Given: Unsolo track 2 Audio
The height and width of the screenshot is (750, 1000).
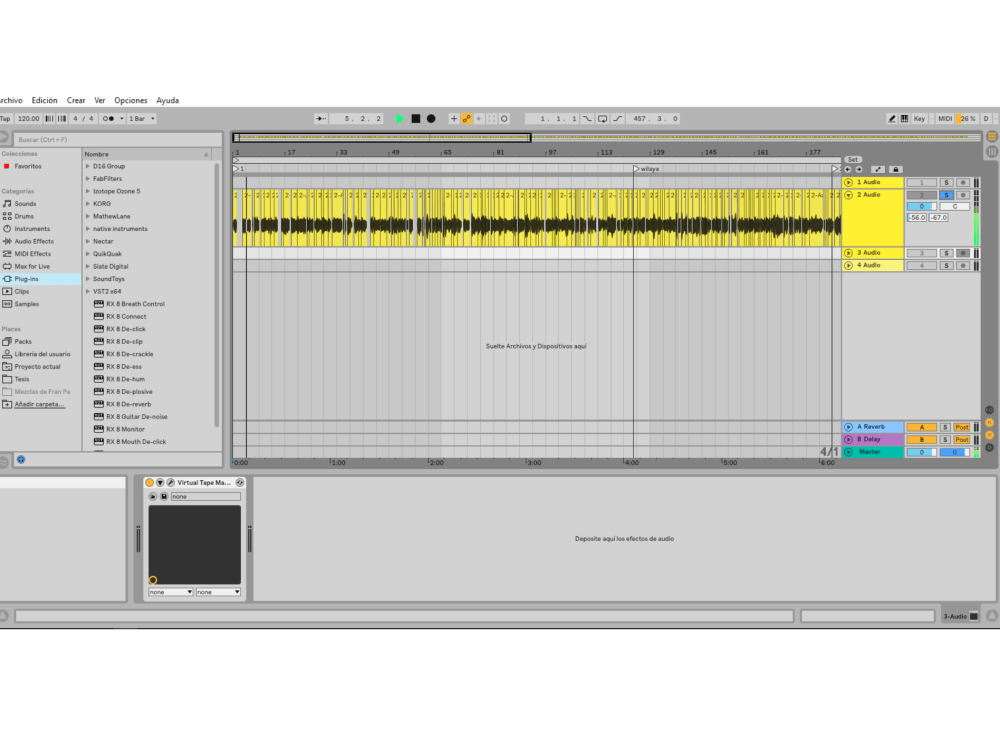Looking at the screenshot, I should coord(946,195).
